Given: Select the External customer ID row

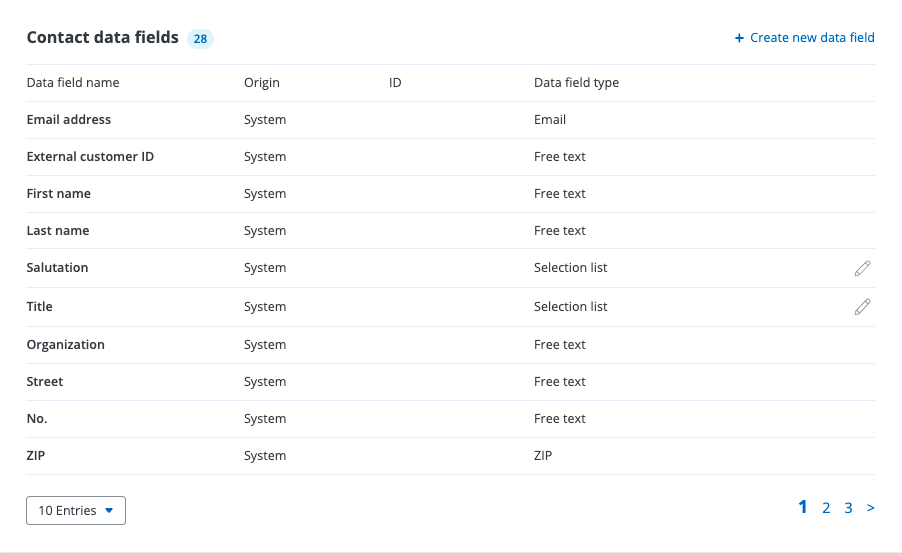Looking at the screenshot, I should (x=90, y=157).
